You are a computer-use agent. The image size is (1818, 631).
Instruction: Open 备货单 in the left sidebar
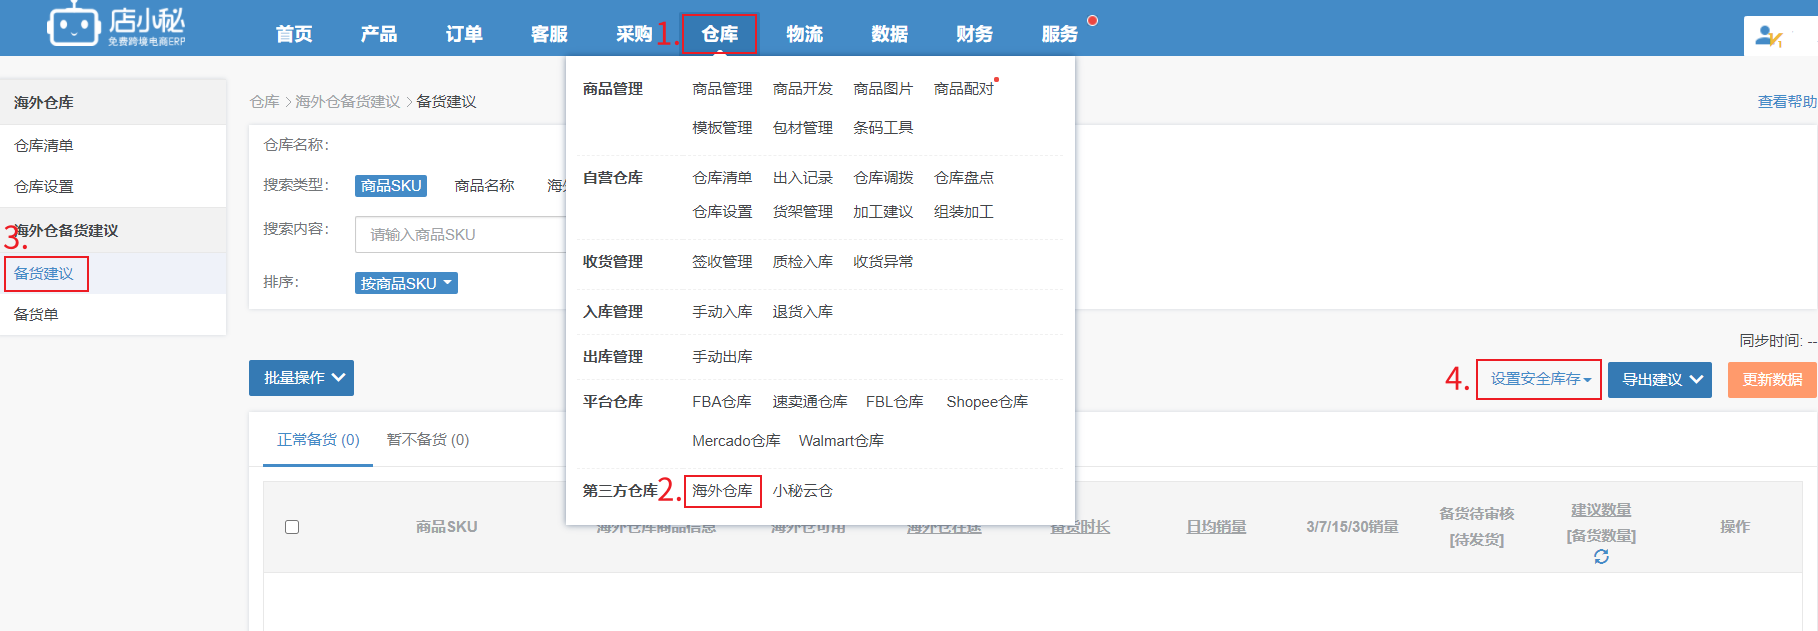[x=37, y=315]
